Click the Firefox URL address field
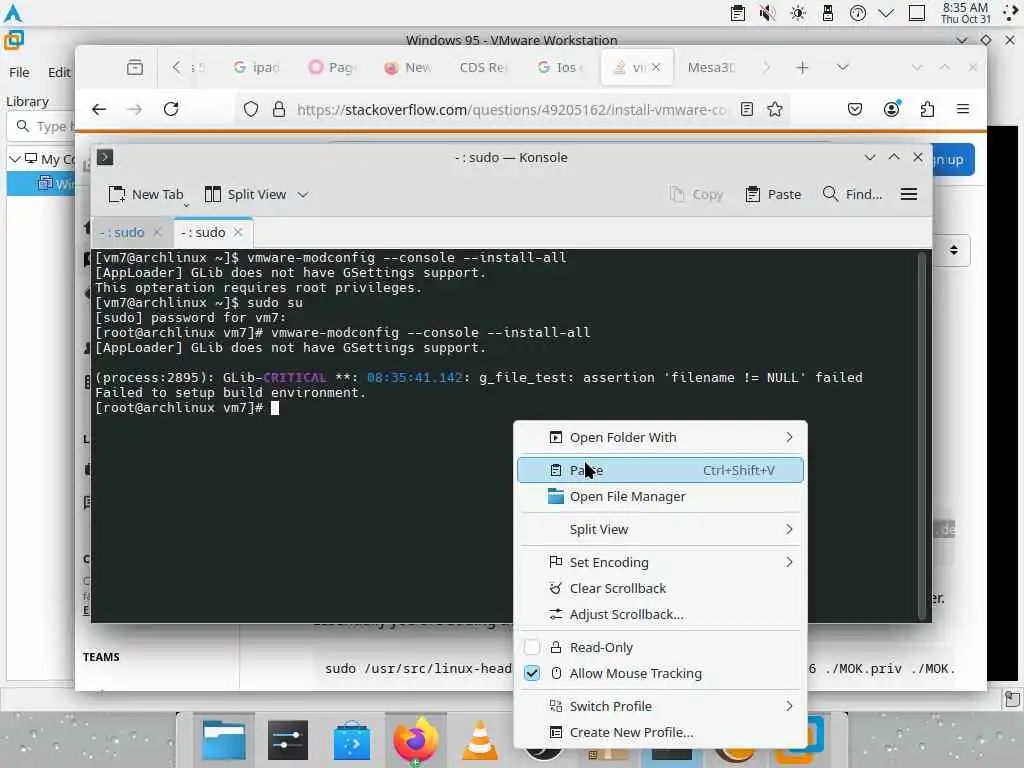 pyautogui.click(x=511, y=110)
